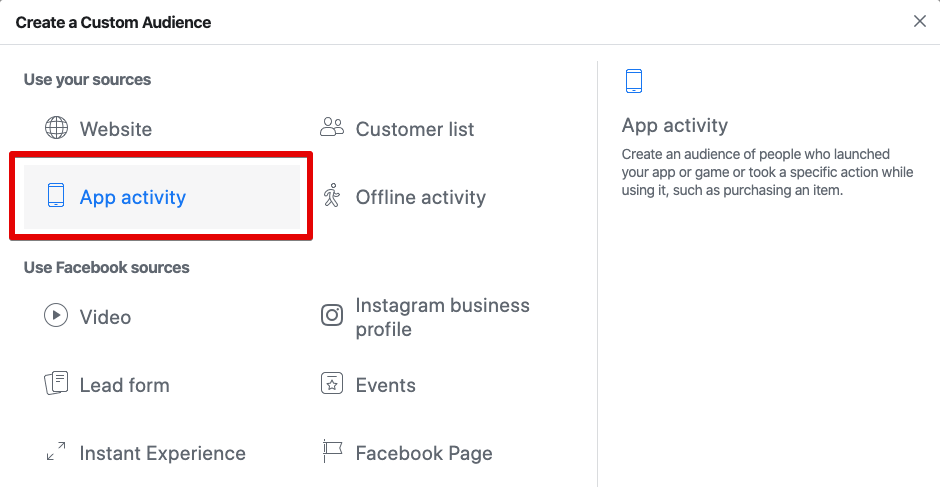Select the Website source option
The height and width of the screenshot is (487, 940).
coord(116,129)
